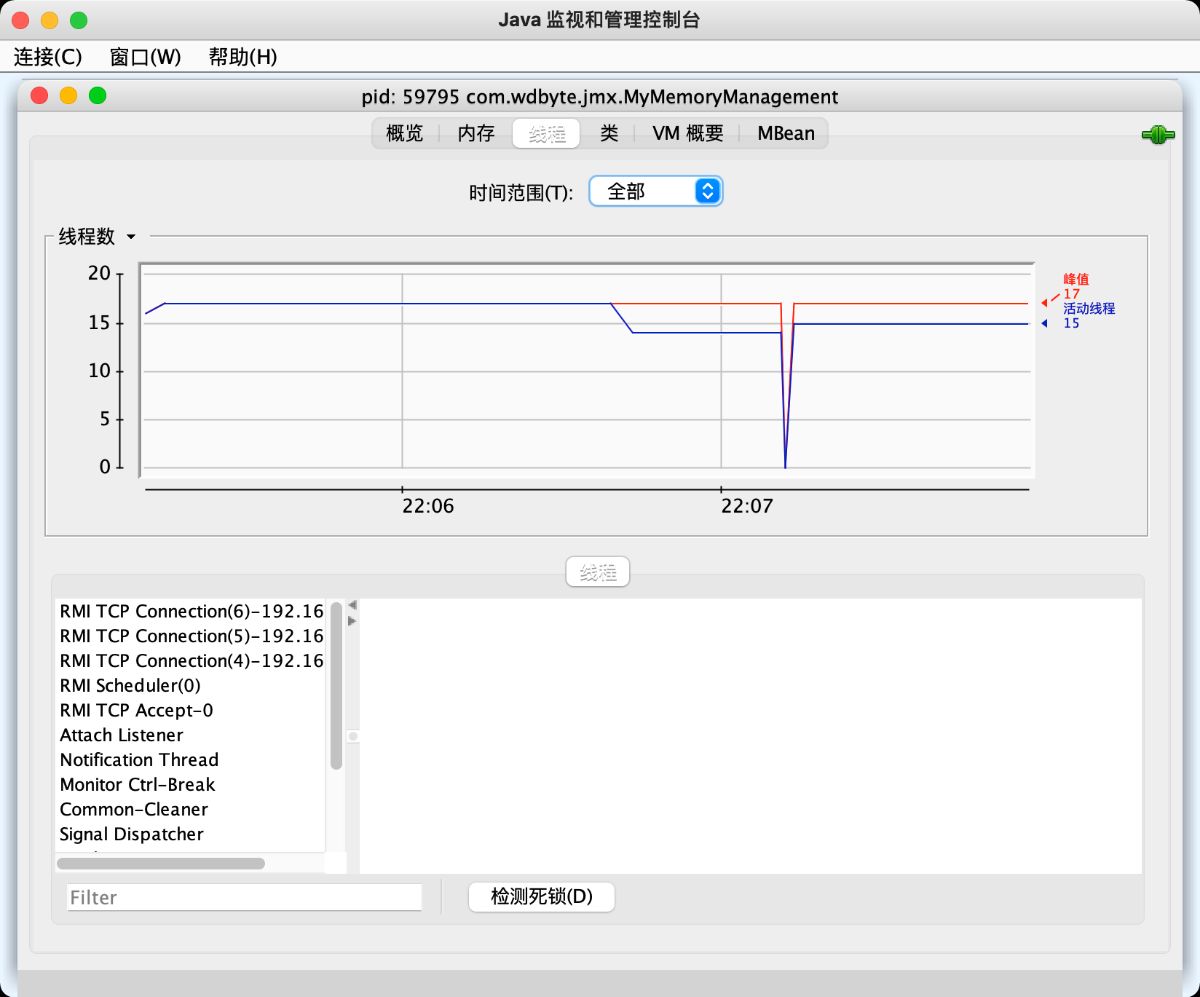The width and height of the screenshot is (1200, 997).
Task: Expand split pane with right arrow
Action: [352, 621]
